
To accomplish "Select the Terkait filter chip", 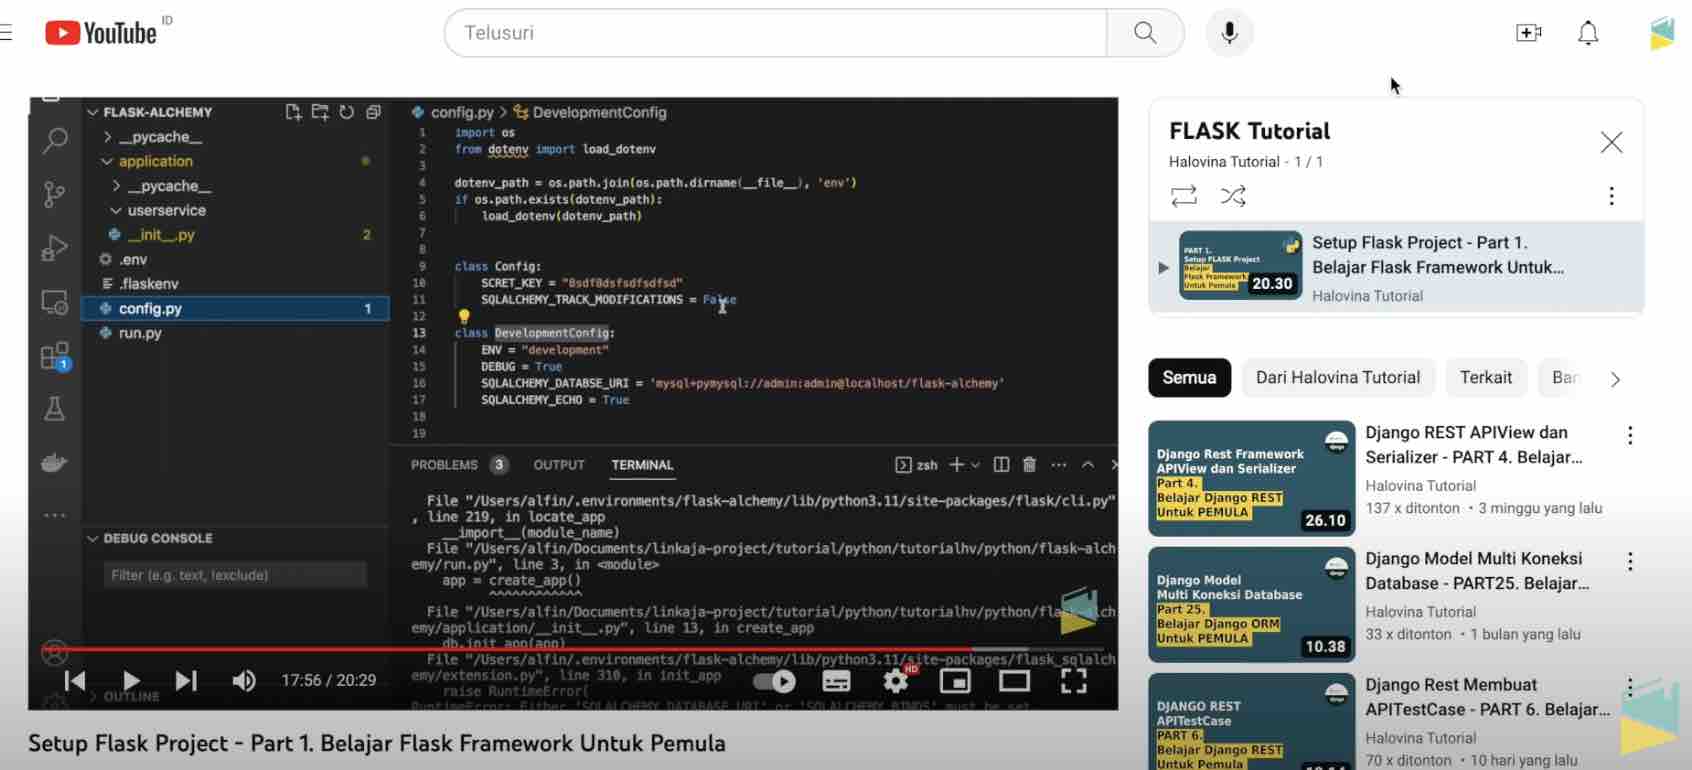I will 1486,378.
